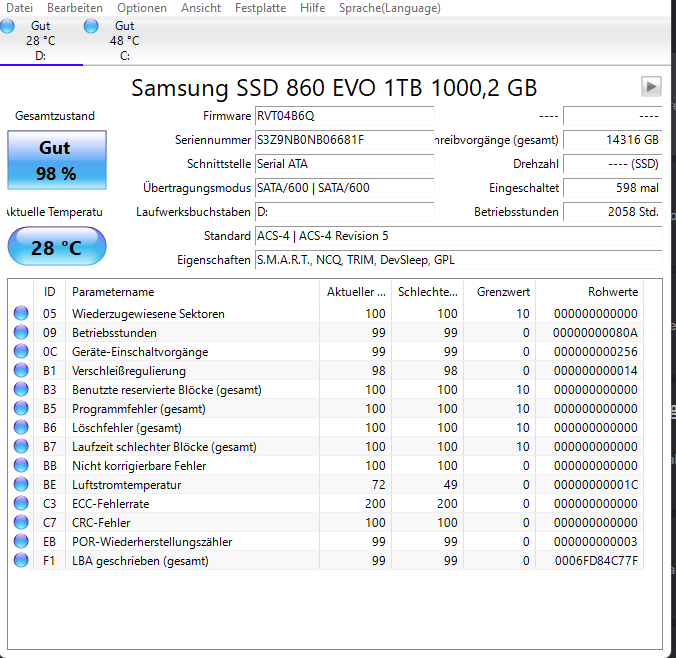
Task: Select the Programmfehler (gesamt) parameter name
Action: click(139, 409)
